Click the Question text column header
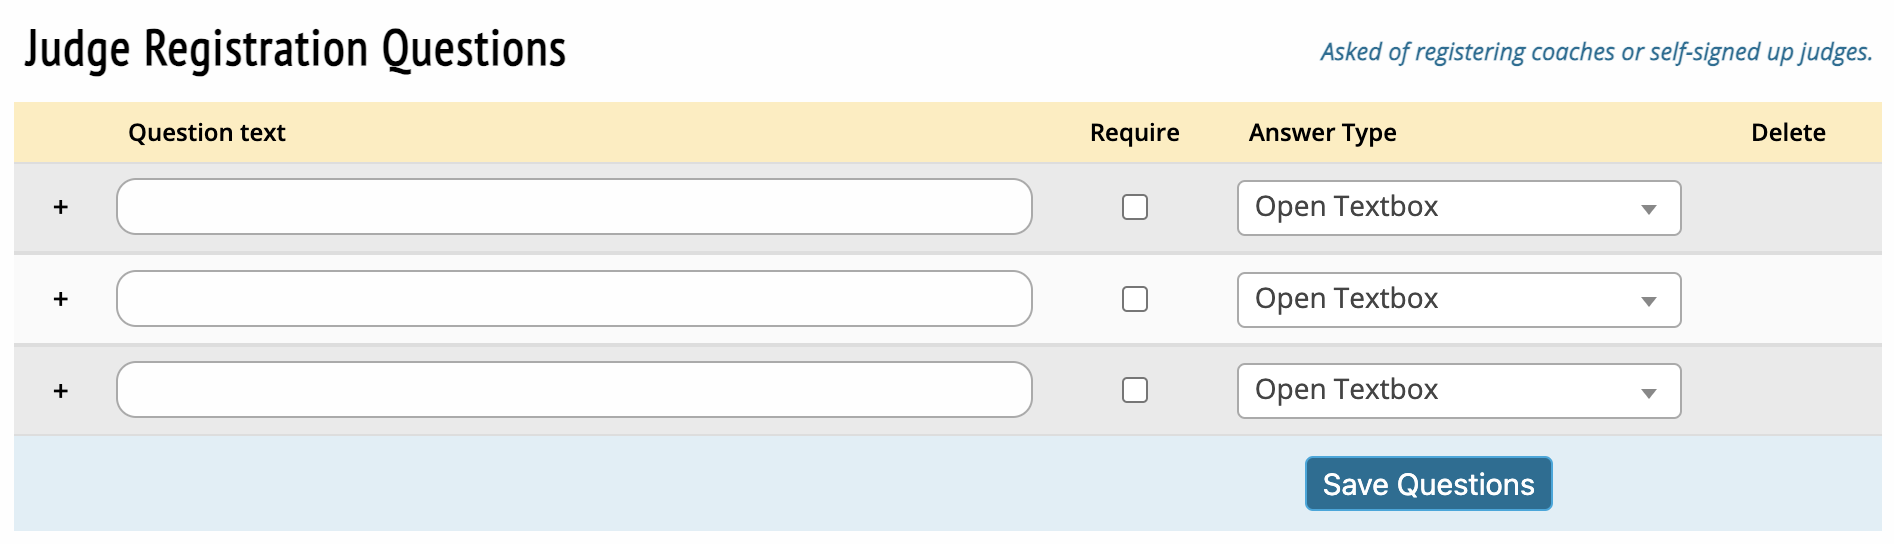Screen dimensions: 1894x544 pyautogui.click(x=207, y=133)
